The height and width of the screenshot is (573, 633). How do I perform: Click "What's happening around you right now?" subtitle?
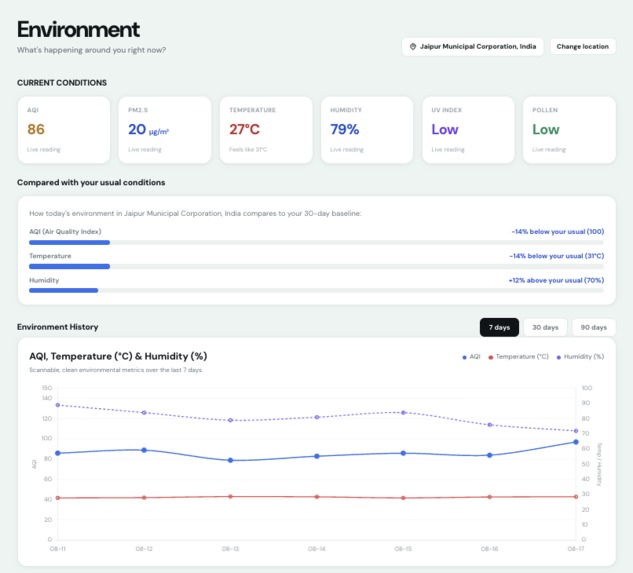[x=91, y=50]
